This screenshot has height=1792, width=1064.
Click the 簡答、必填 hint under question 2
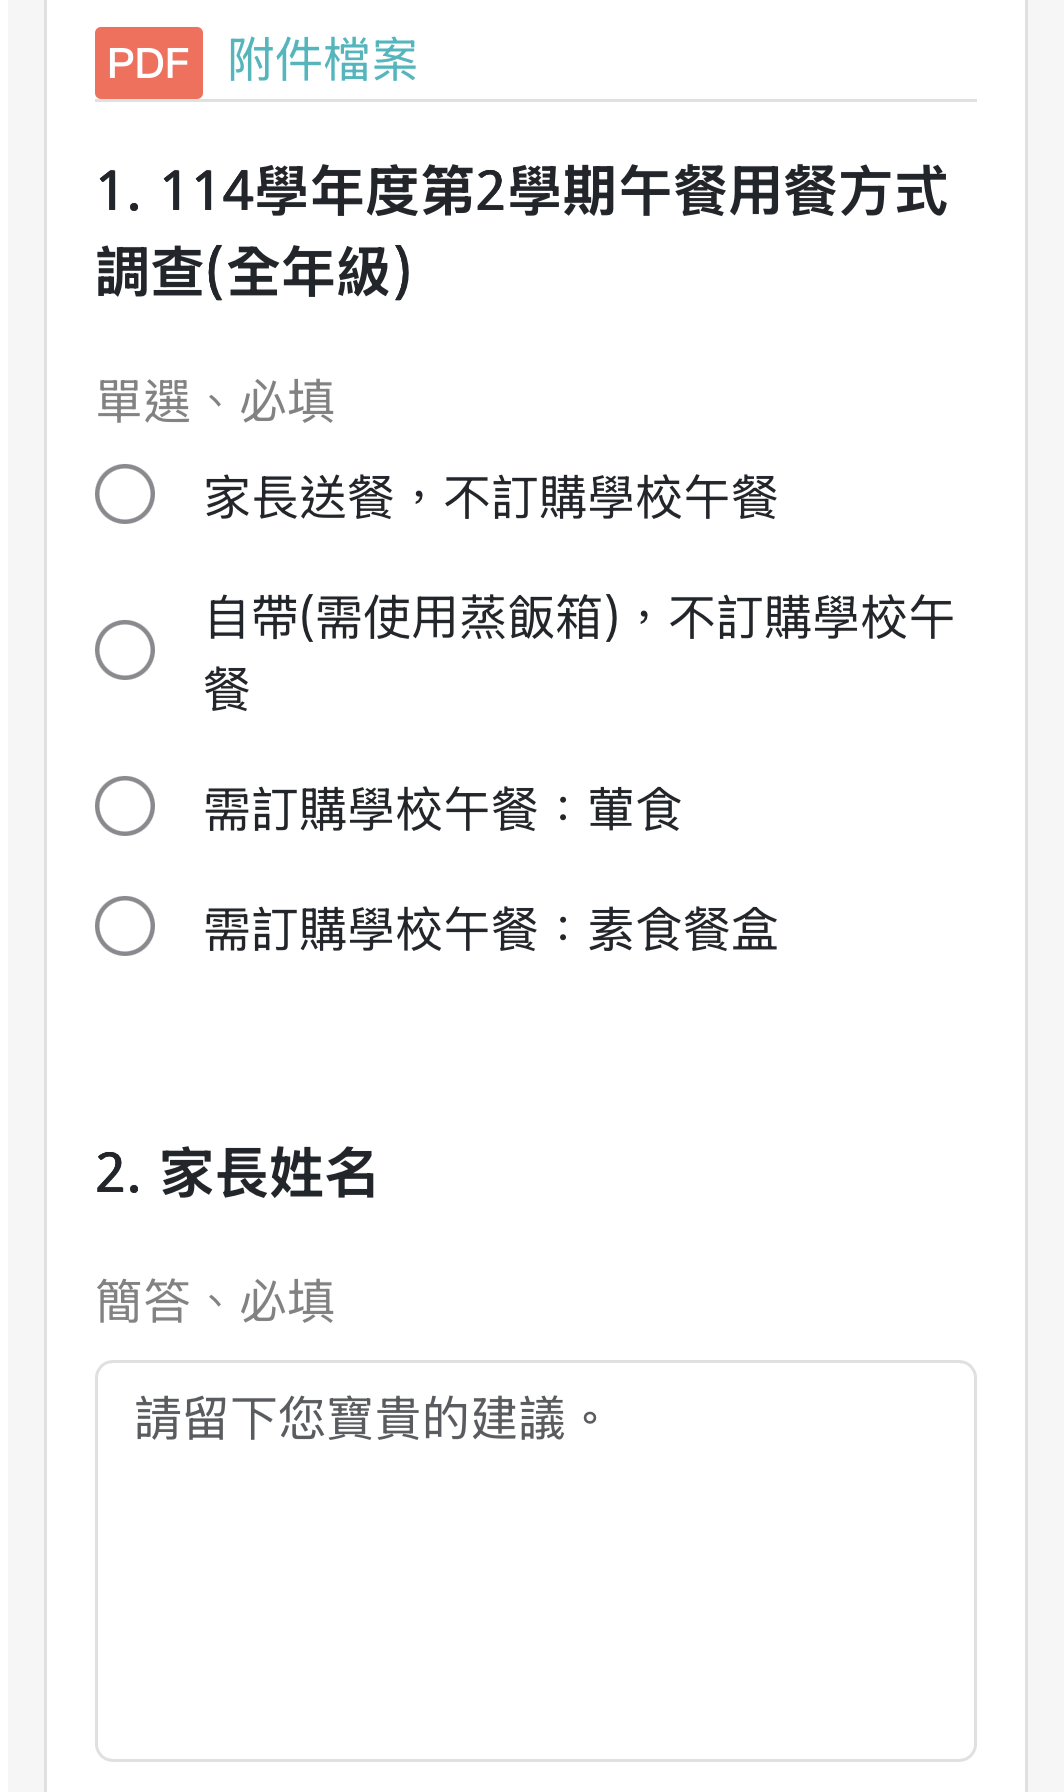click(x=215, y=1301)
